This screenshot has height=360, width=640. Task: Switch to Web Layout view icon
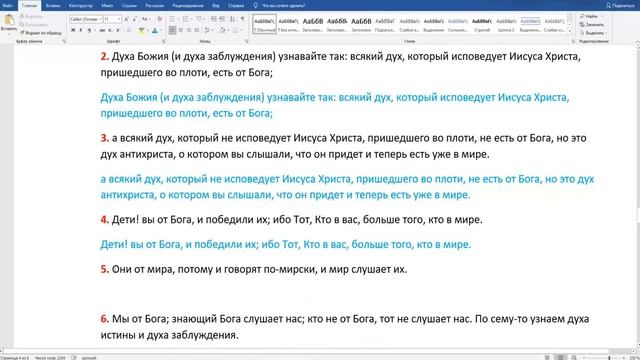(x=574, y=358)
